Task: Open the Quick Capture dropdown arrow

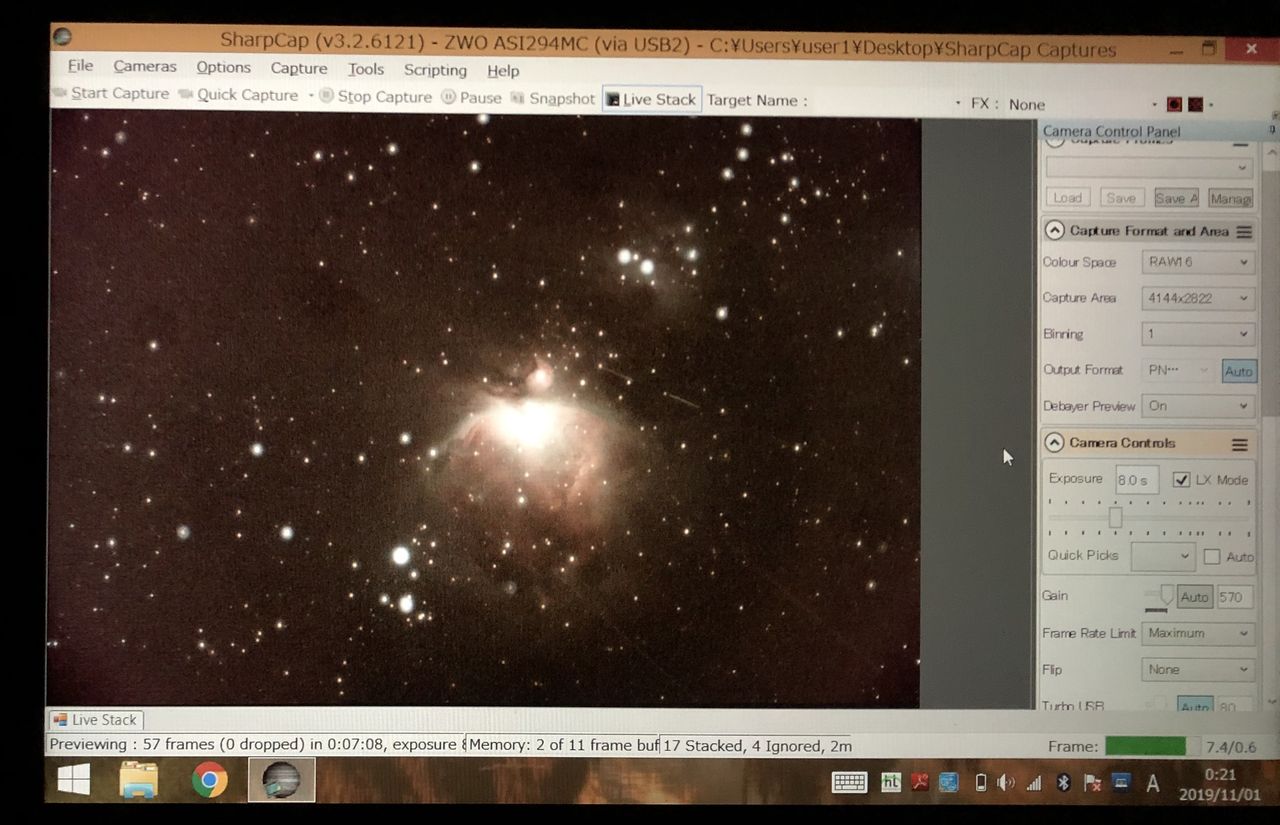Action: (311, 96)
